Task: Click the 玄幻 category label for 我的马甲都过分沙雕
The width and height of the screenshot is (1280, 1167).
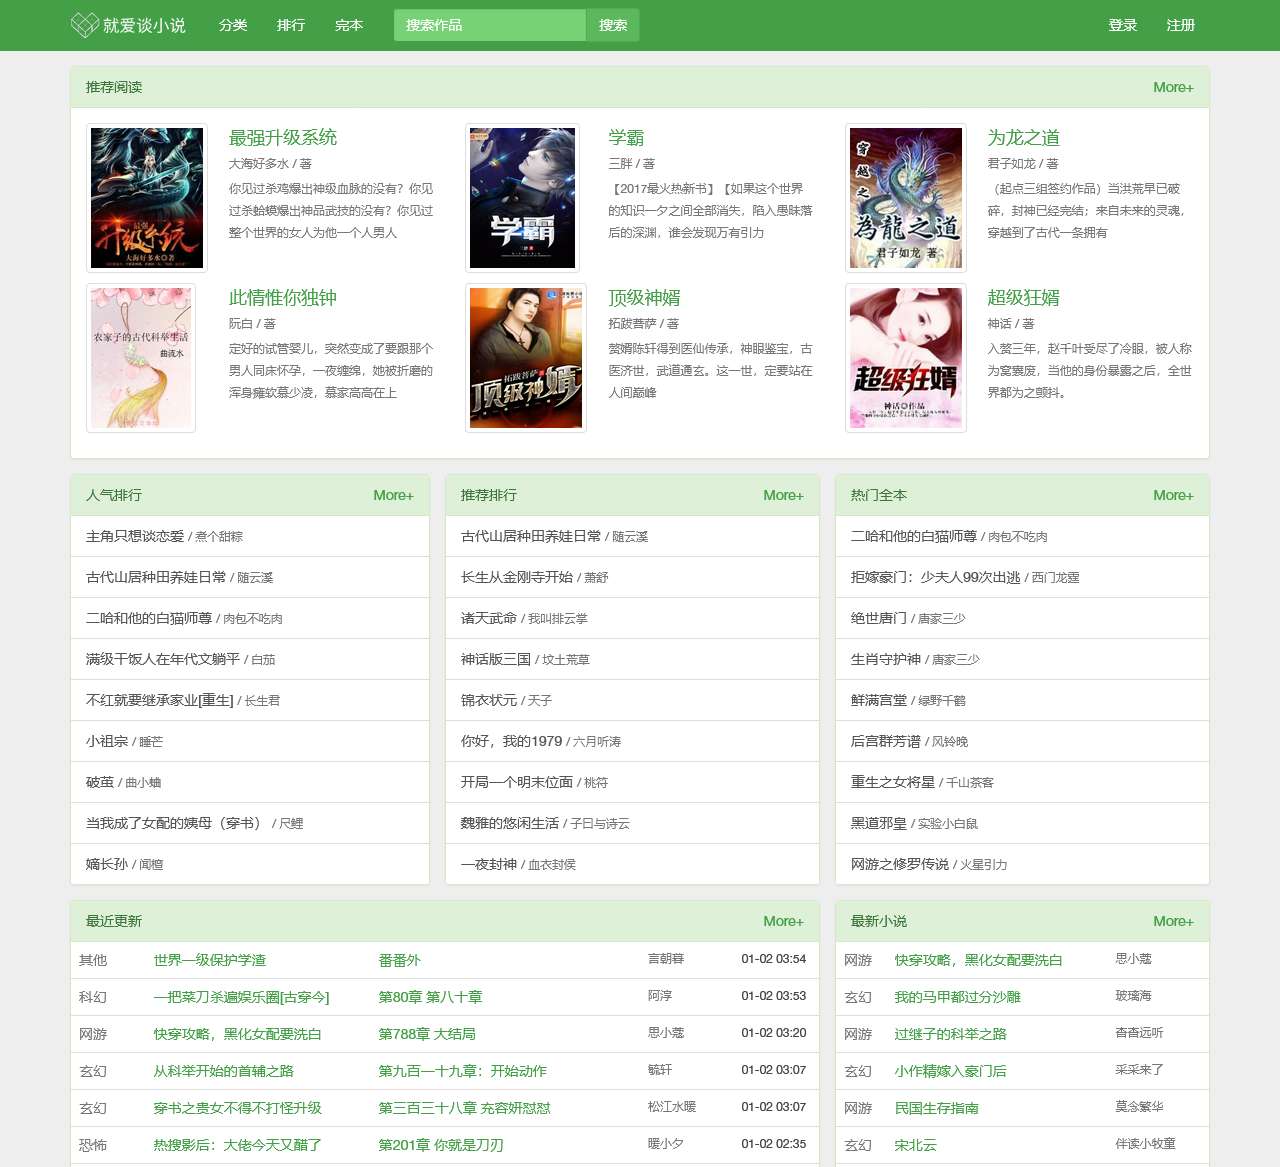Action: point(859,996)
